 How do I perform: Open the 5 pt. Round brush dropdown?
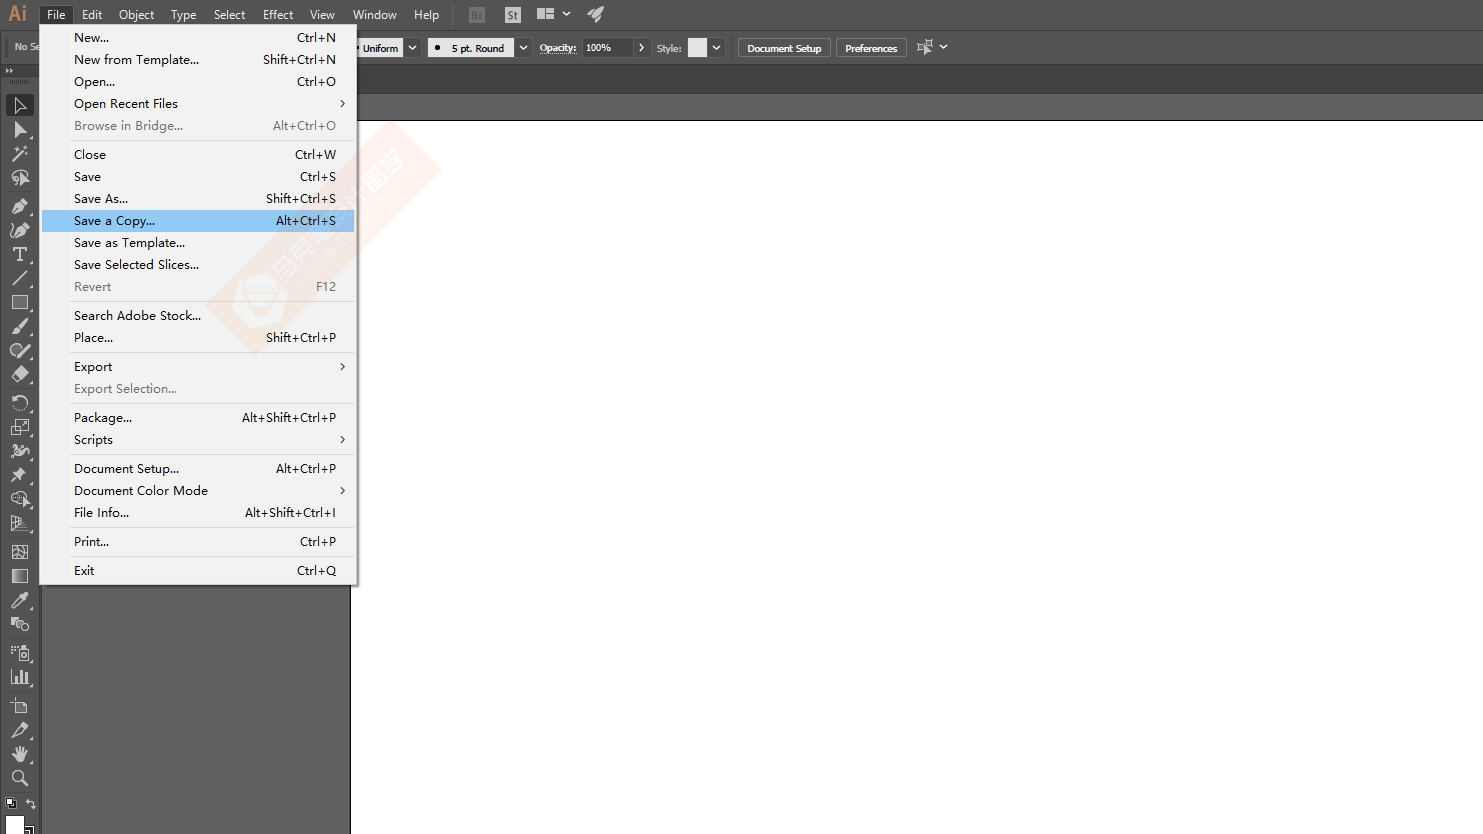(523, 47)
